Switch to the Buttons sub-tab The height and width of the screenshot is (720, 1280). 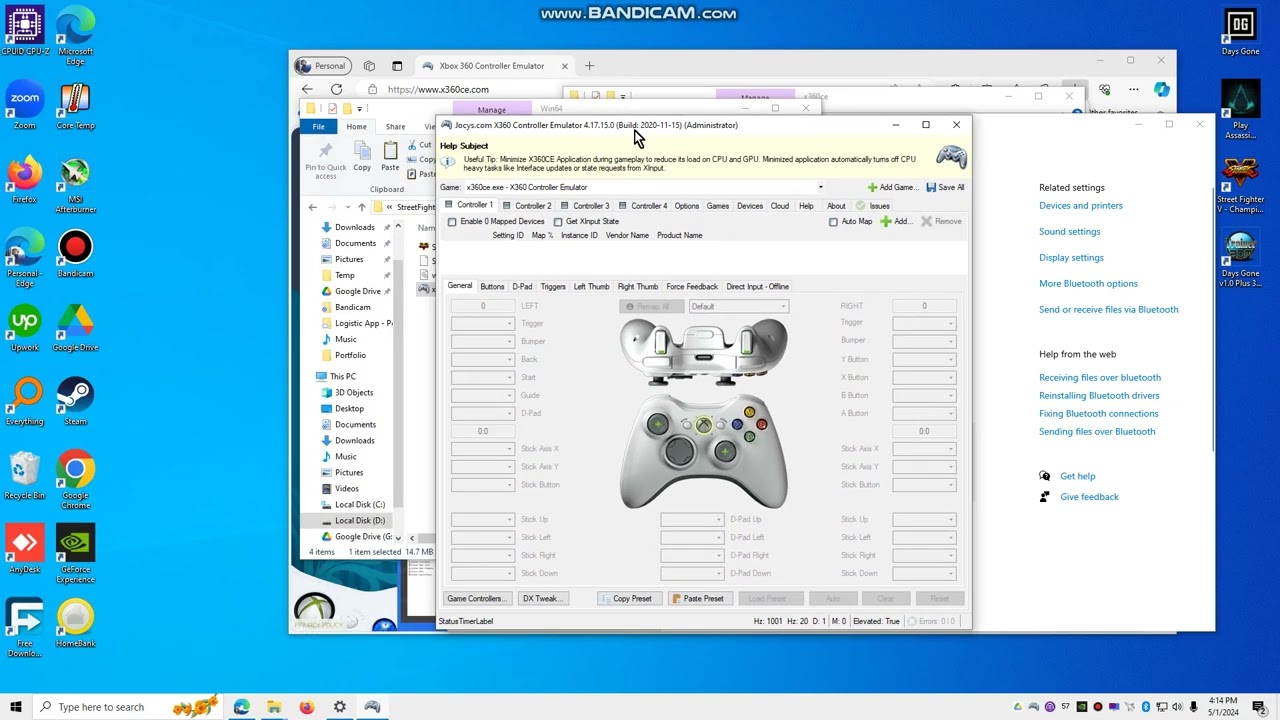click(x=492, y=287)
